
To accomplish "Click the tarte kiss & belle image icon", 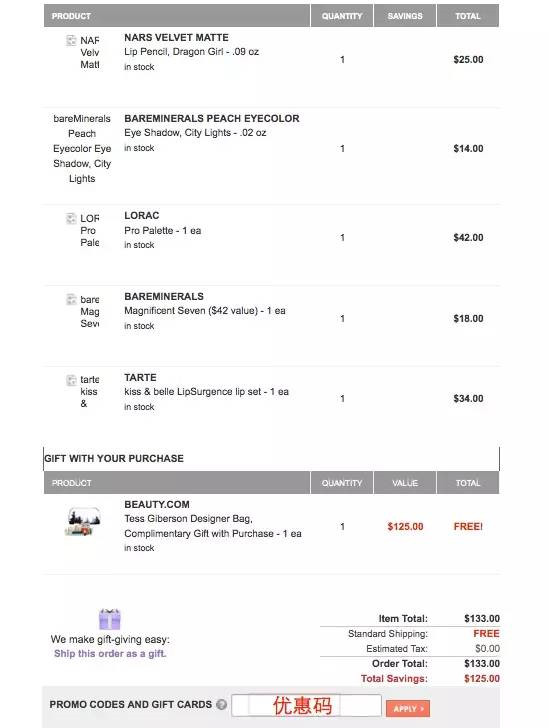I will tap(71, 380).
